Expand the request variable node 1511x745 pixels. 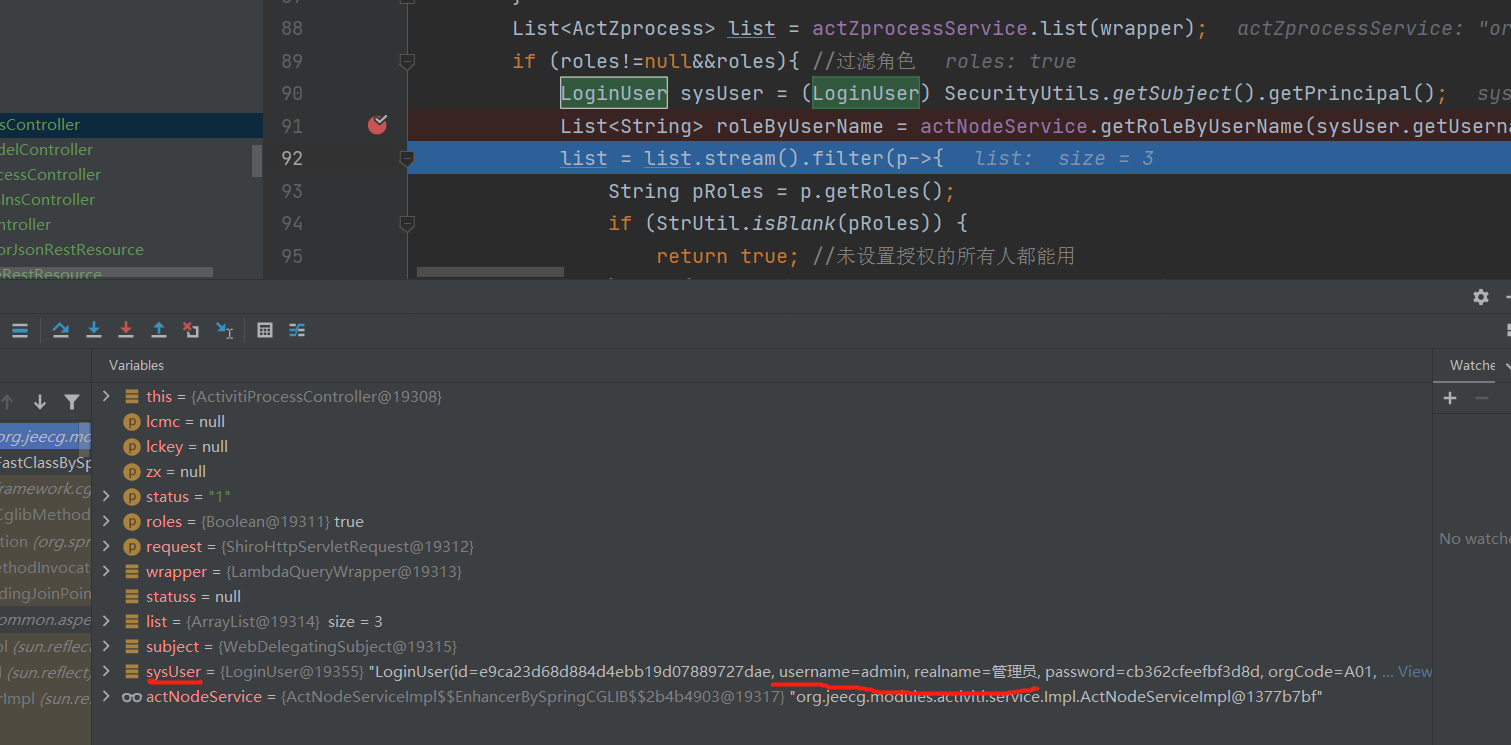[x=106, y=546]
